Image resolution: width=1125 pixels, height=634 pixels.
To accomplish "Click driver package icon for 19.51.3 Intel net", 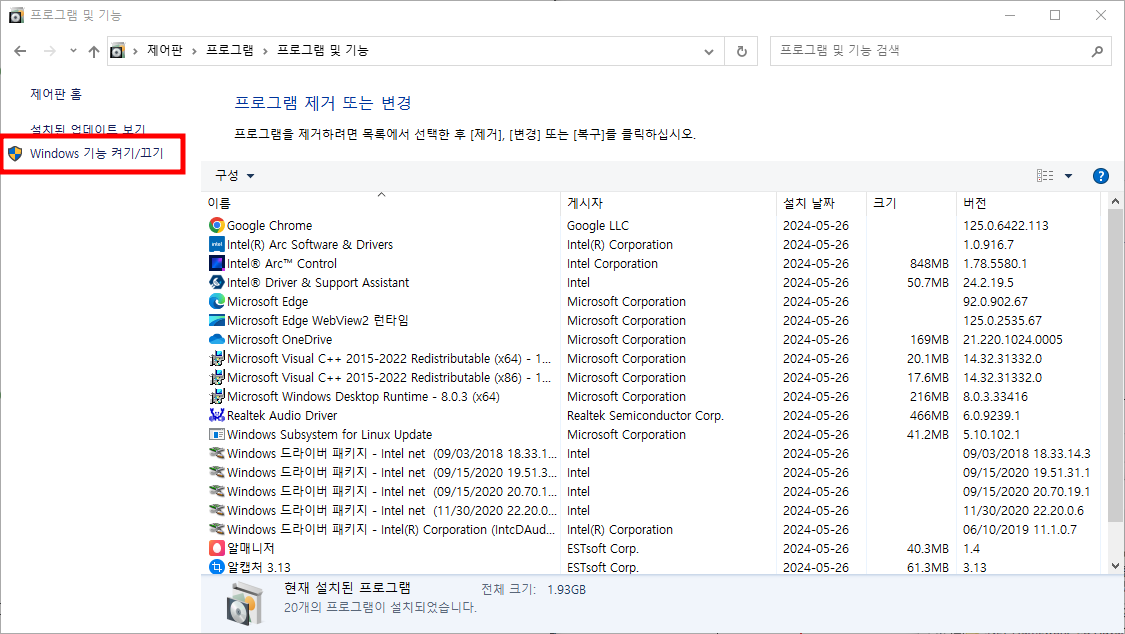I will pos(217,473).
